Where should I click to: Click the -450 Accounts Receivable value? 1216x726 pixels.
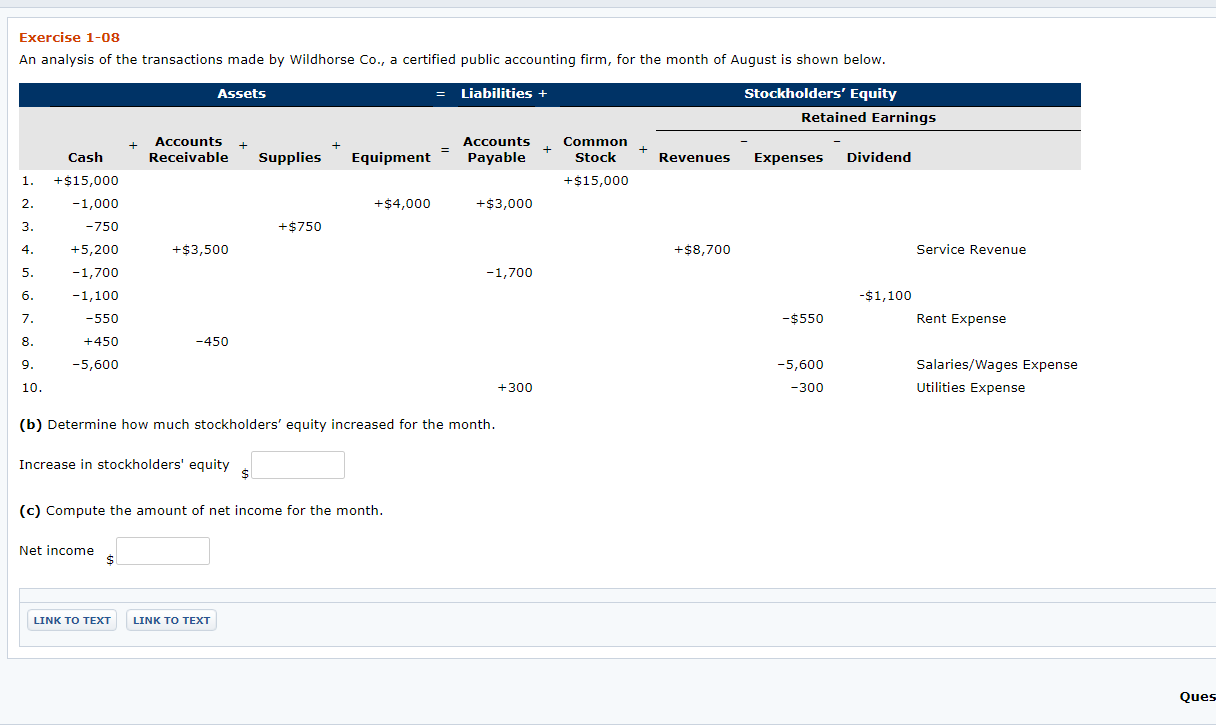pyautogui.click(x=211, y=342)
